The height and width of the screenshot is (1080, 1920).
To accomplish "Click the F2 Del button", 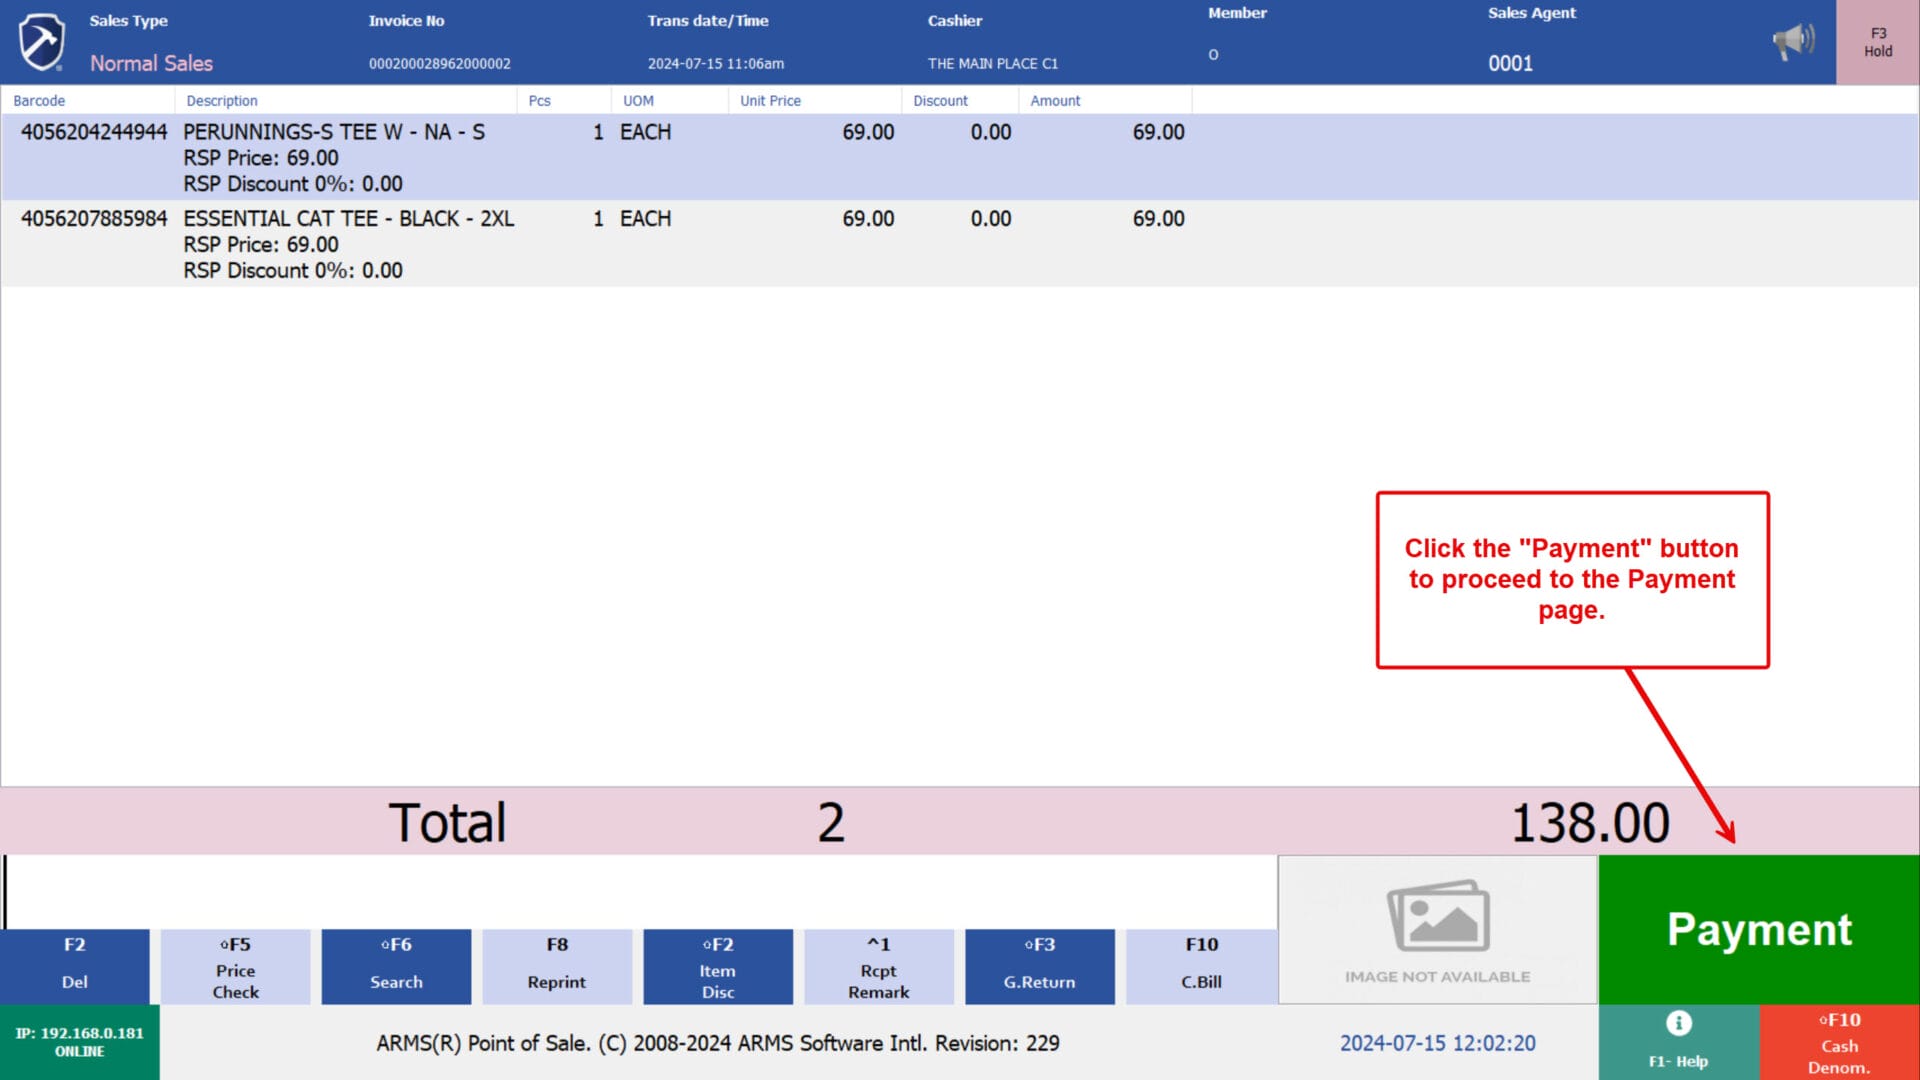I will (74, 966).
